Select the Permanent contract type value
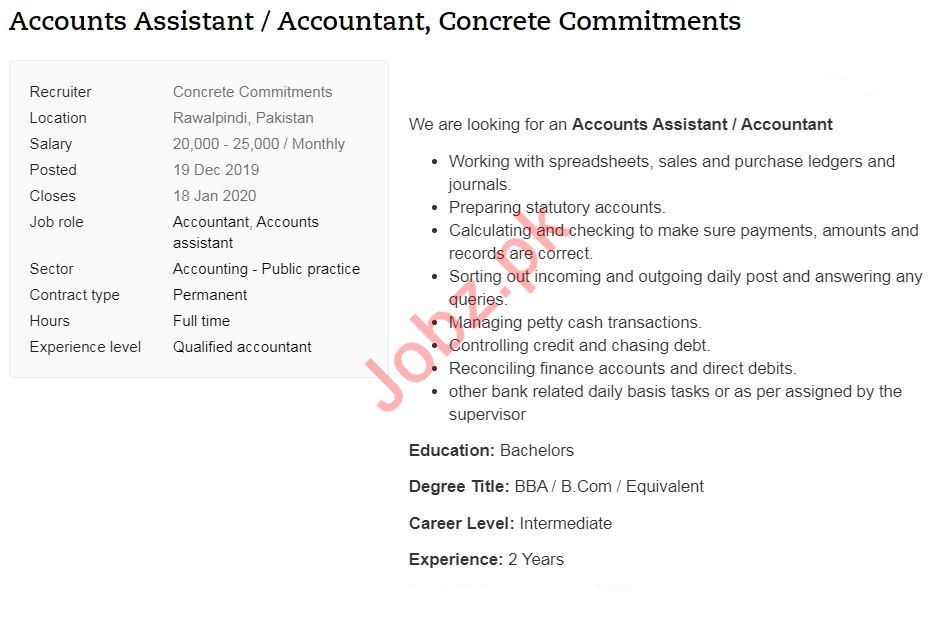 pyautogui.click(x=210, y=295)
